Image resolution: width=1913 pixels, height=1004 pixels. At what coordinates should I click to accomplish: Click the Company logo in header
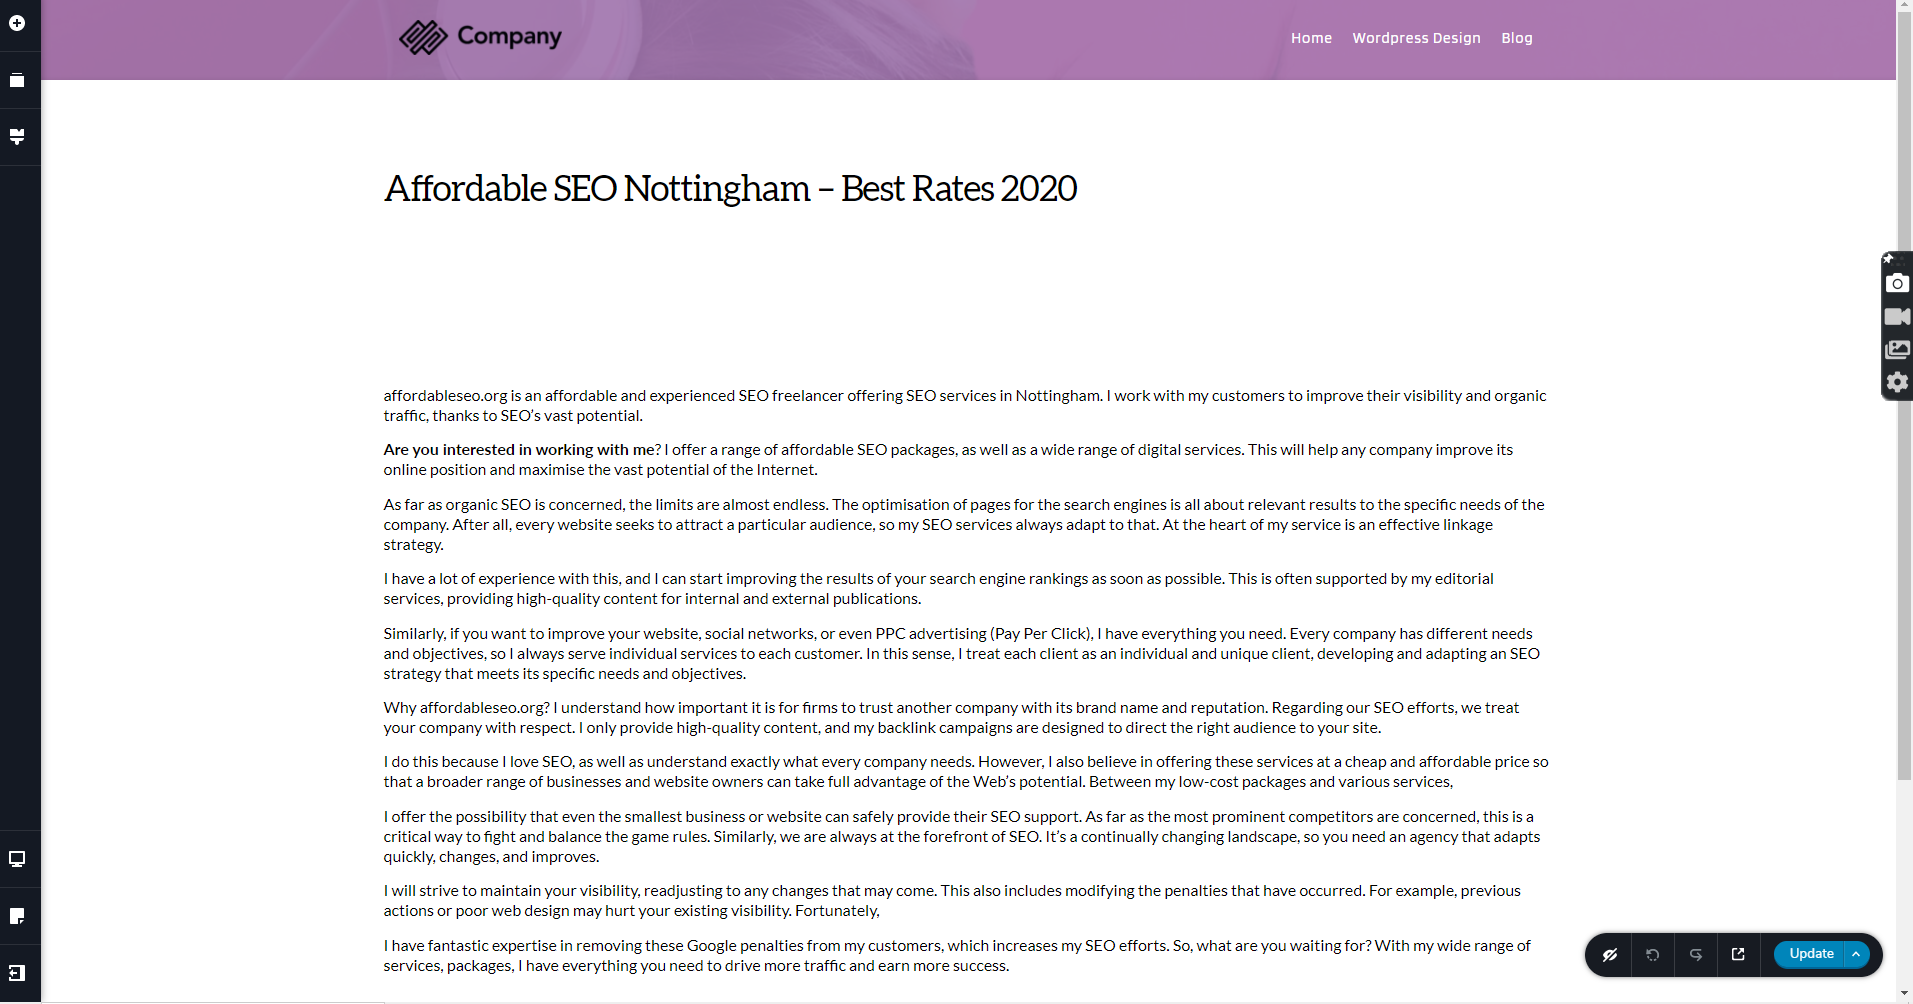tap(481, 37)
